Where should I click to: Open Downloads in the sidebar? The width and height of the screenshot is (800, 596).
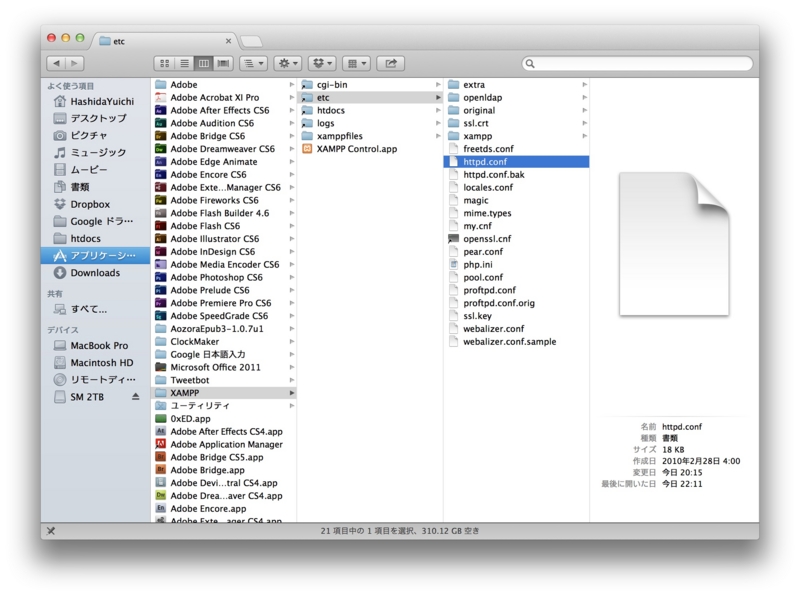point(95,272)
